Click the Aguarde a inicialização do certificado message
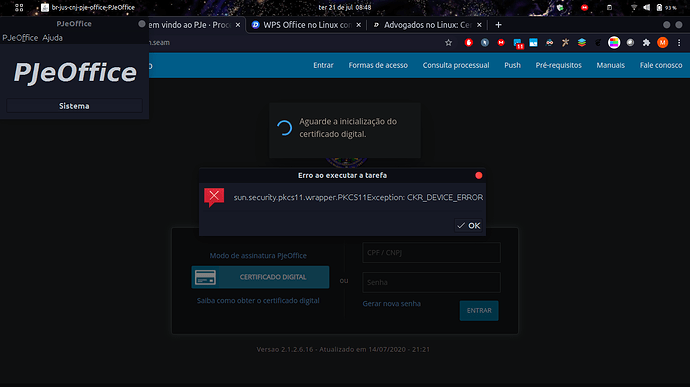Screen dimensions: 690x387 pyautogui.click(x=348, y=128)
